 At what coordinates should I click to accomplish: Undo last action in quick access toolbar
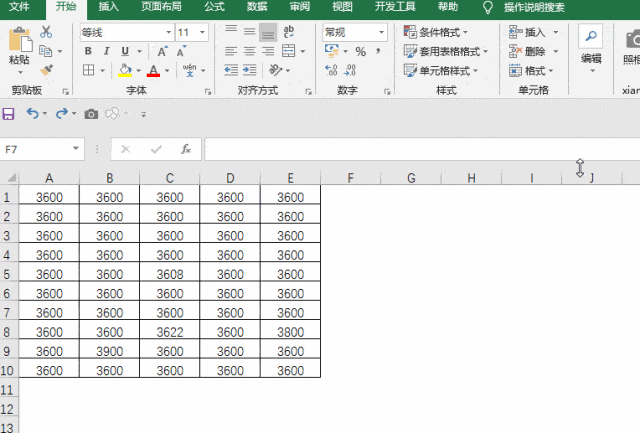(x=32, y=113)
